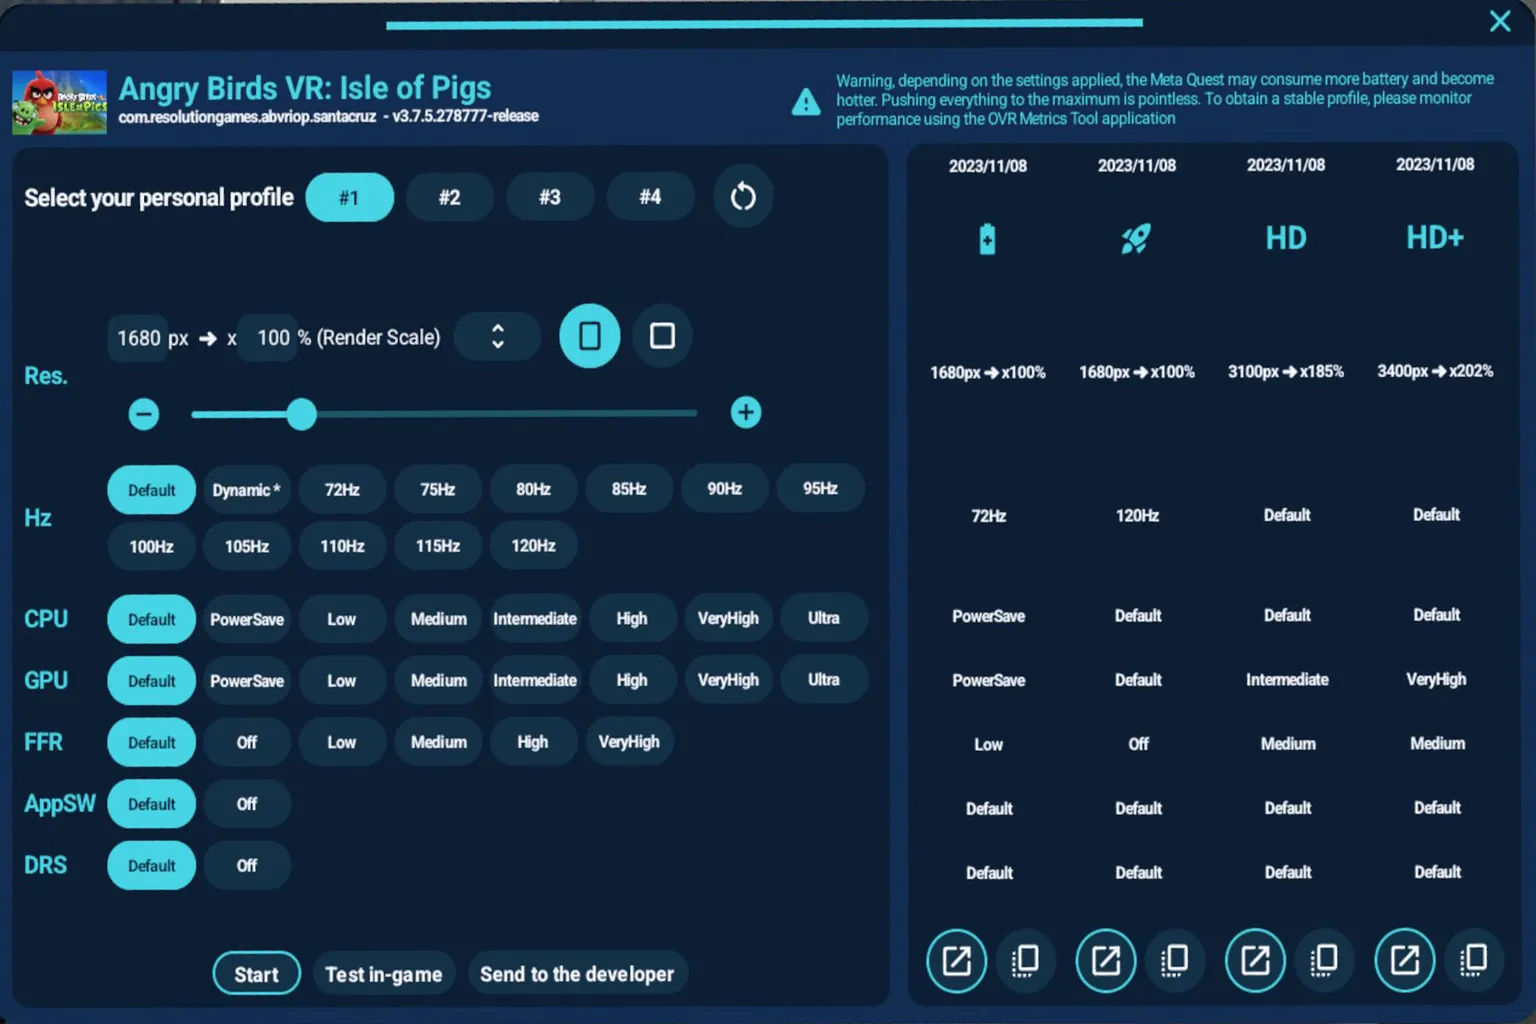Select the 120Hz refresh rate
Image resolution: width=1536 pixels, height=1024 pixels.
pos(533,546)
